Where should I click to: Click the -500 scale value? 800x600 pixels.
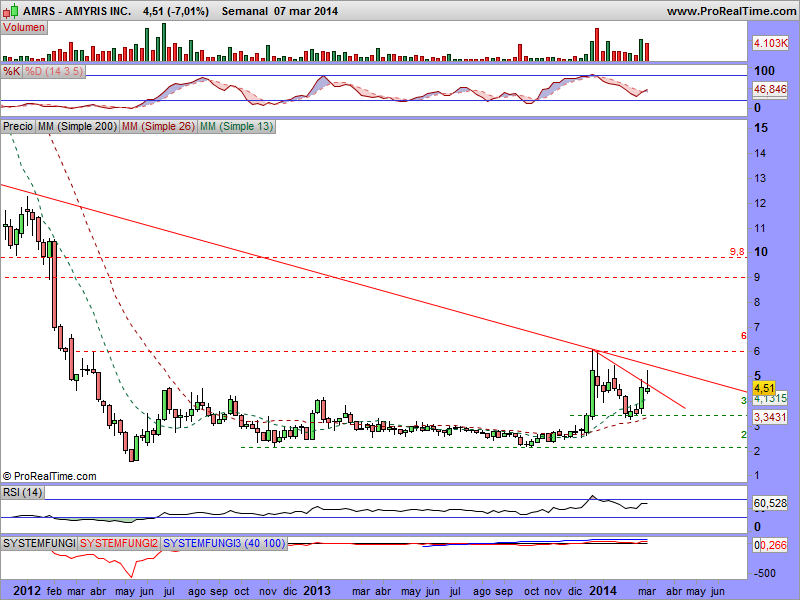765,573
